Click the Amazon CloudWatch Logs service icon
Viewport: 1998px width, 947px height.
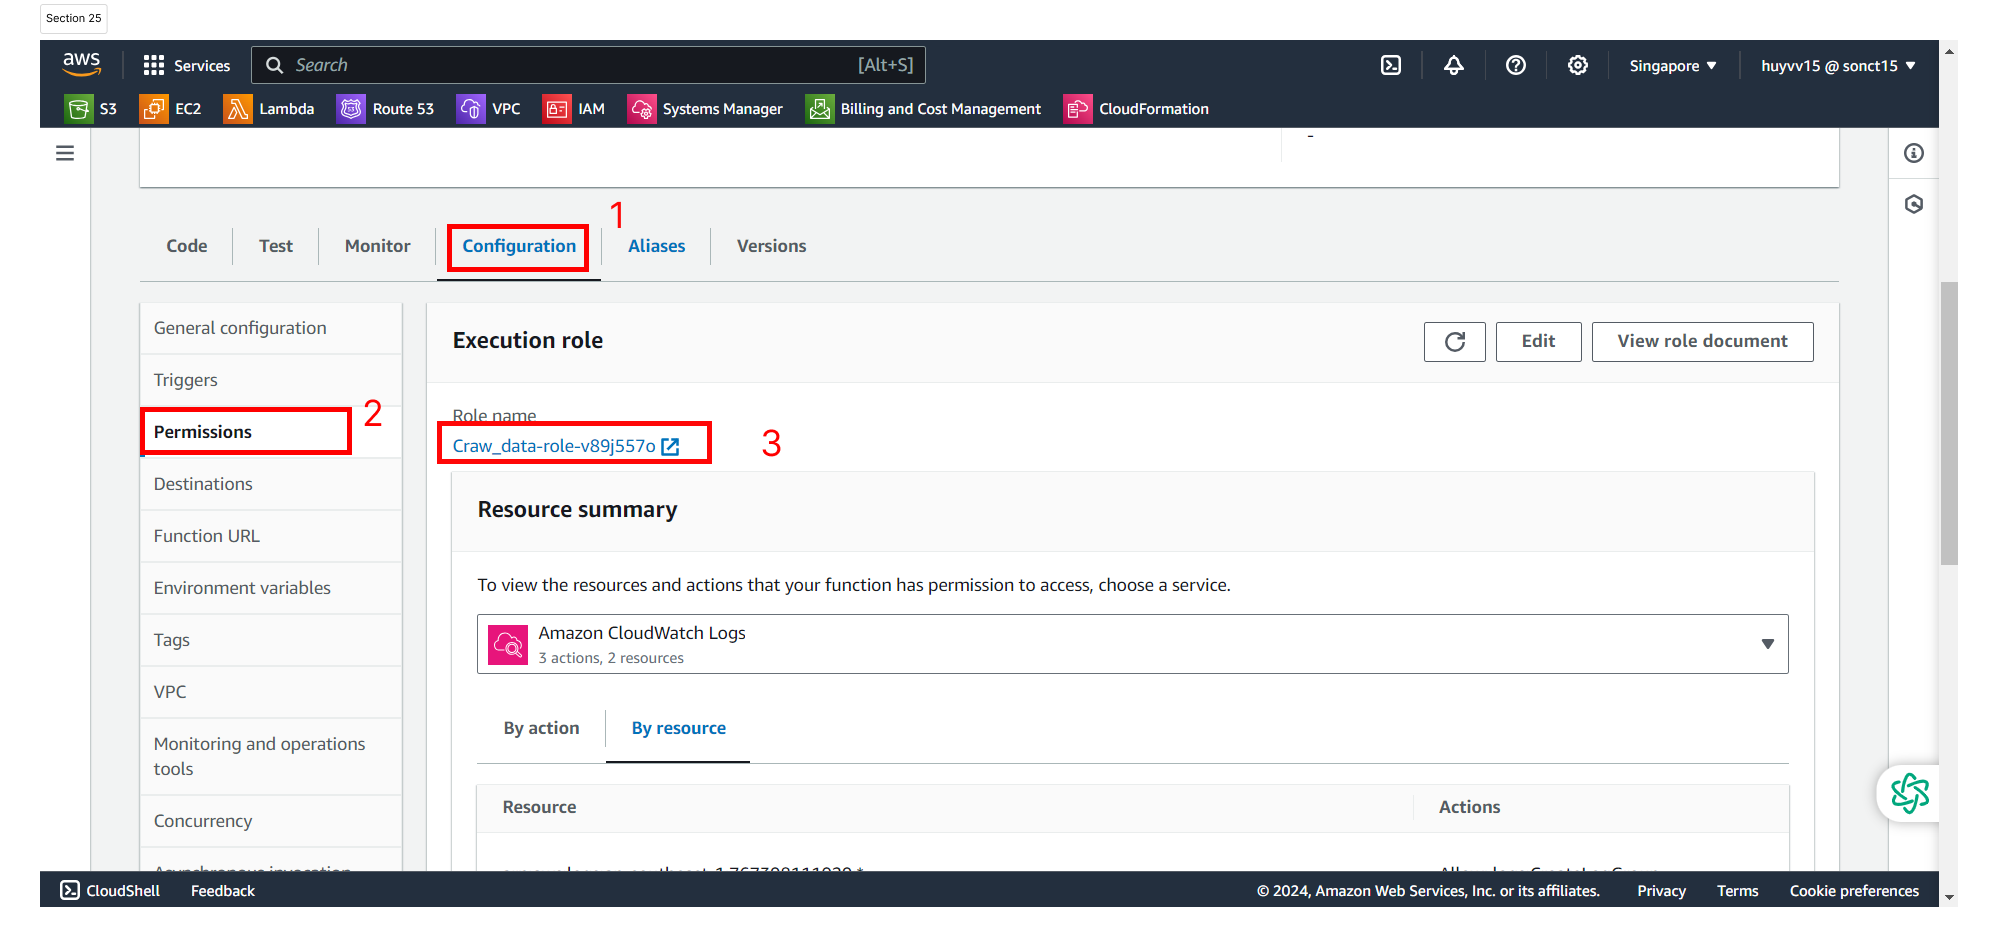coord(508,644)
